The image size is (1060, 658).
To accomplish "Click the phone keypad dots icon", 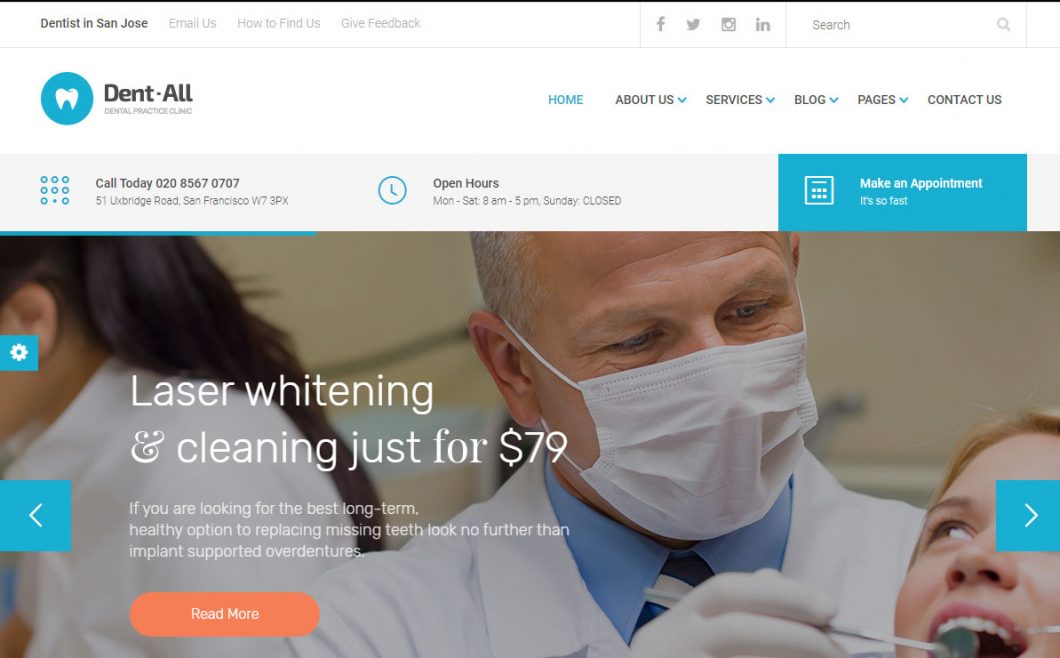I will [x=55, y=191].
